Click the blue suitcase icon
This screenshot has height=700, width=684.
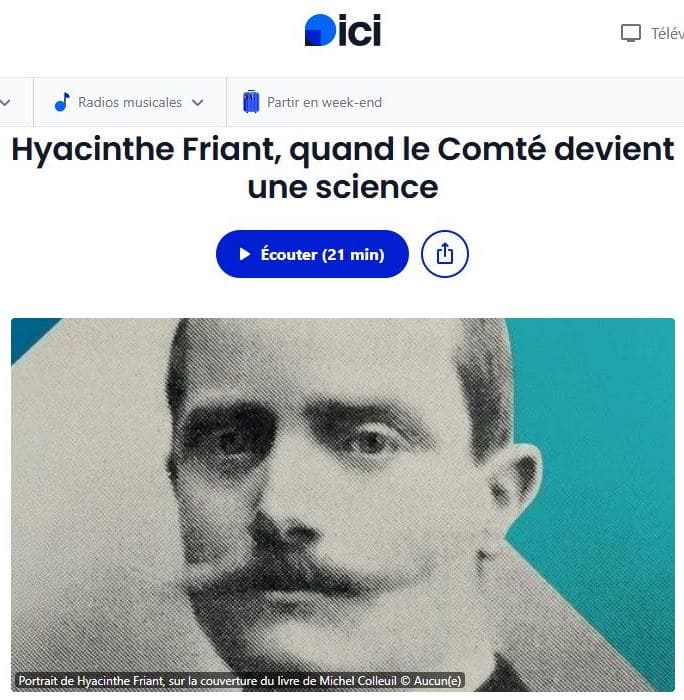pyautogui.click(x=251, y=102)
